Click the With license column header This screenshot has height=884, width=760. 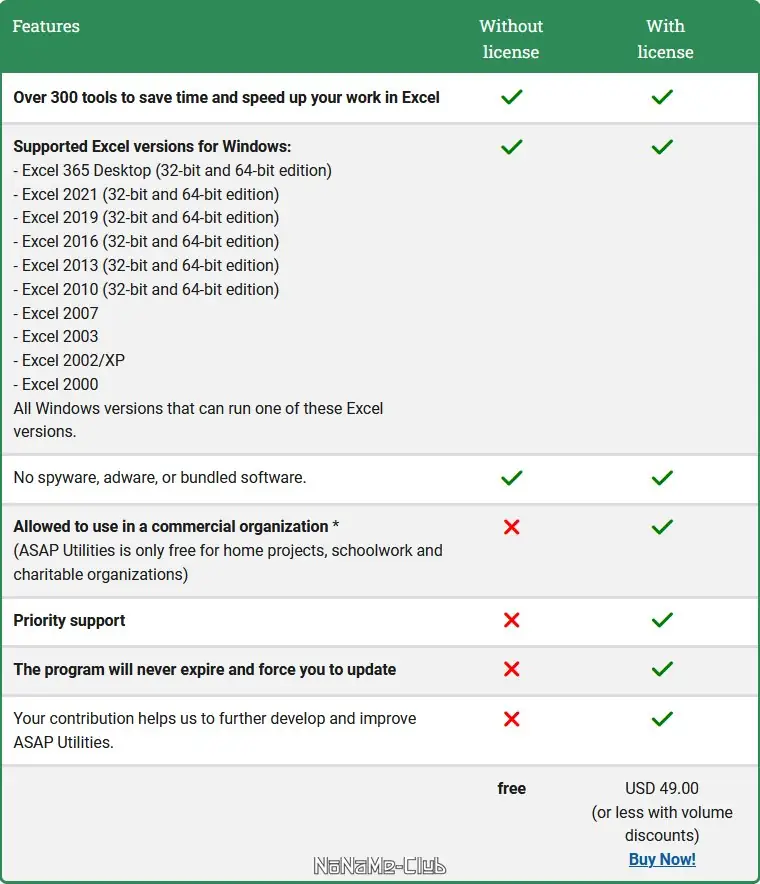(x=665, y=39)
